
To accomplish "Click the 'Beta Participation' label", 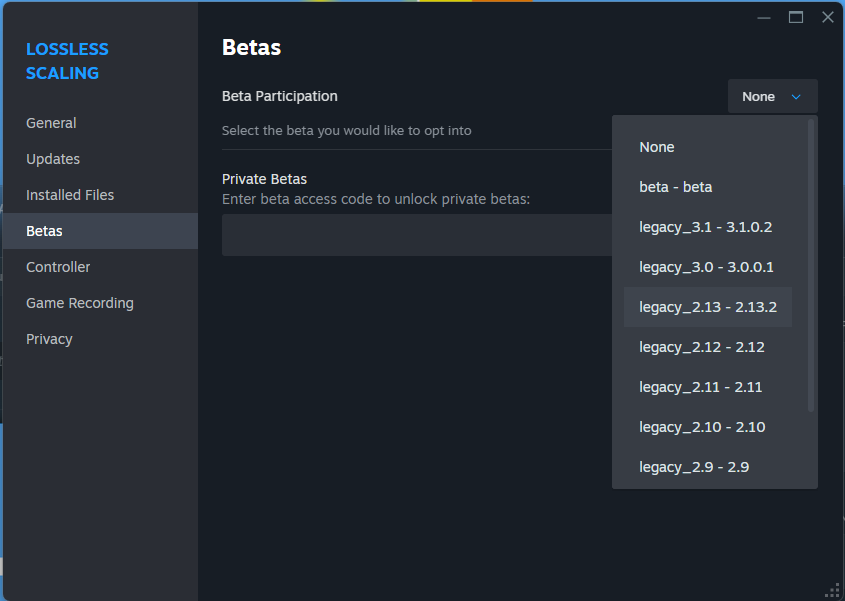I will (280, 96).
